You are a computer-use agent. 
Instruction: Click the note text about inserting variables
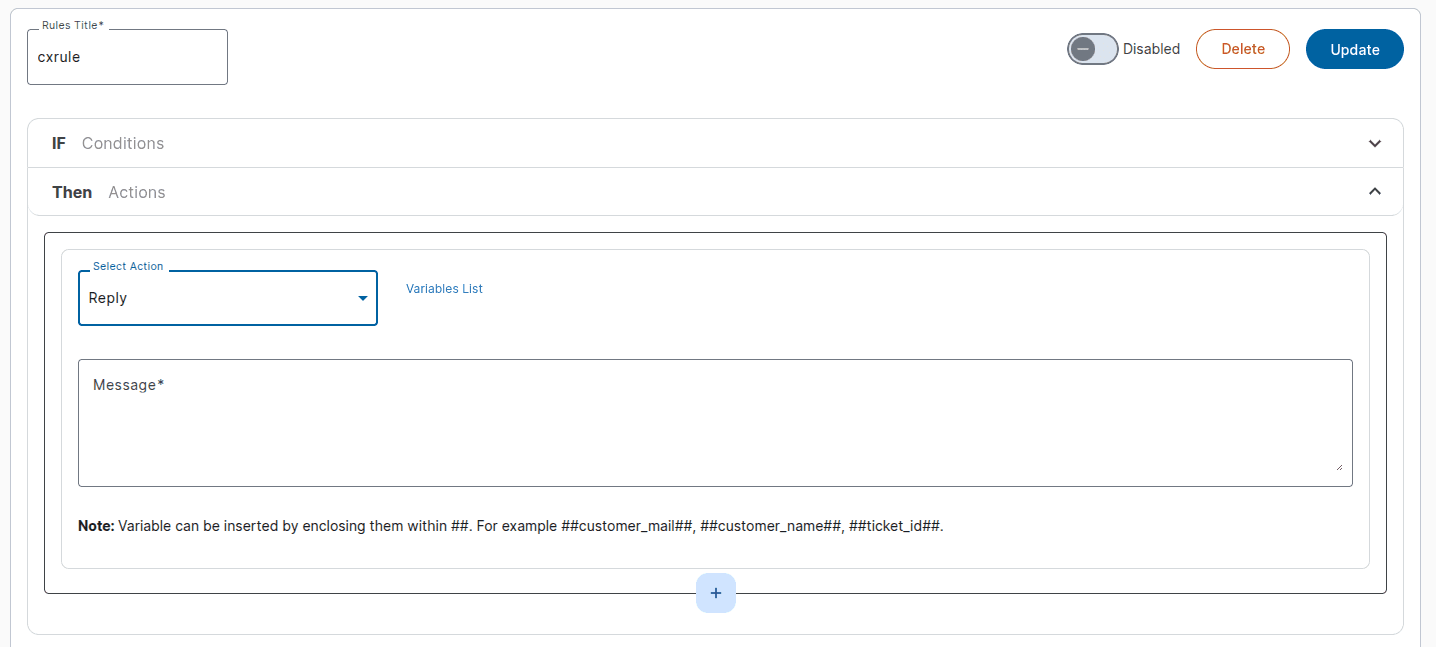(x=511, y=526)
